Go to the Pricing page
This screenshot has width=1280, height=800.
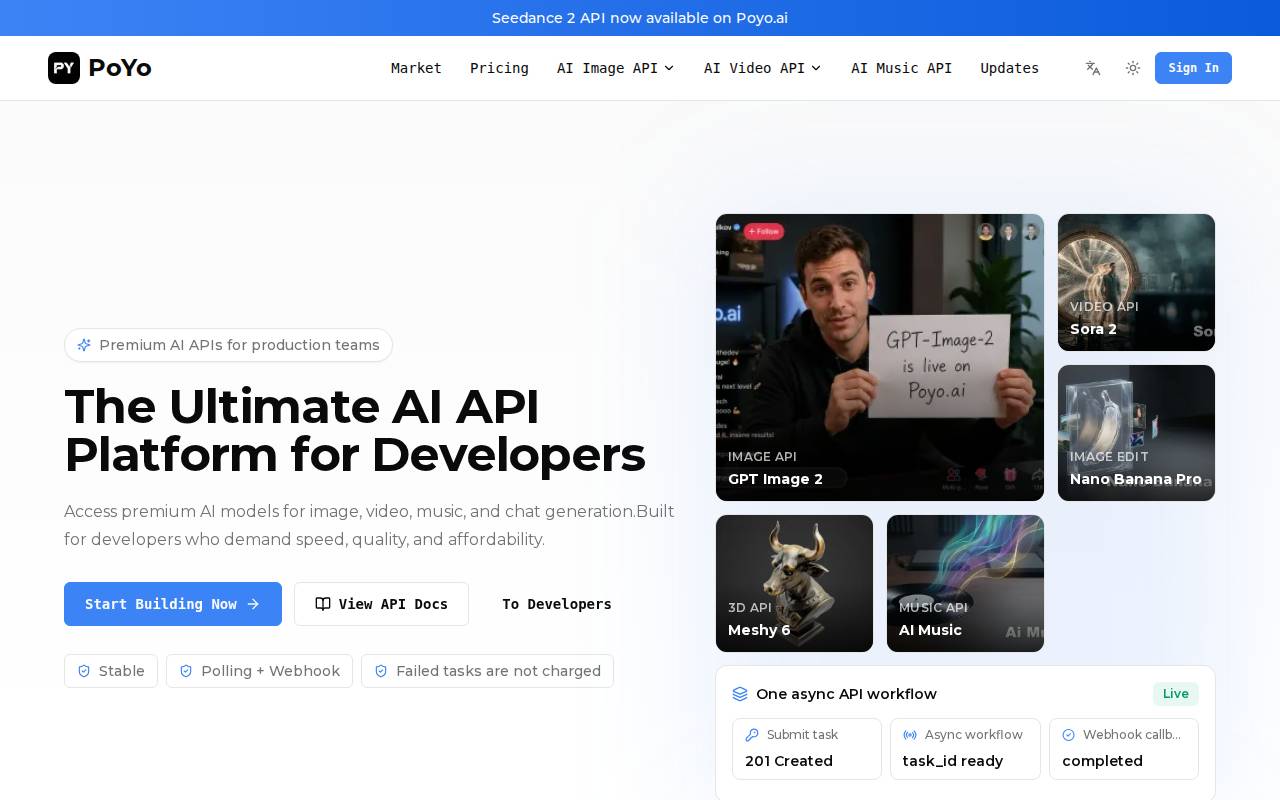(499, 68)
